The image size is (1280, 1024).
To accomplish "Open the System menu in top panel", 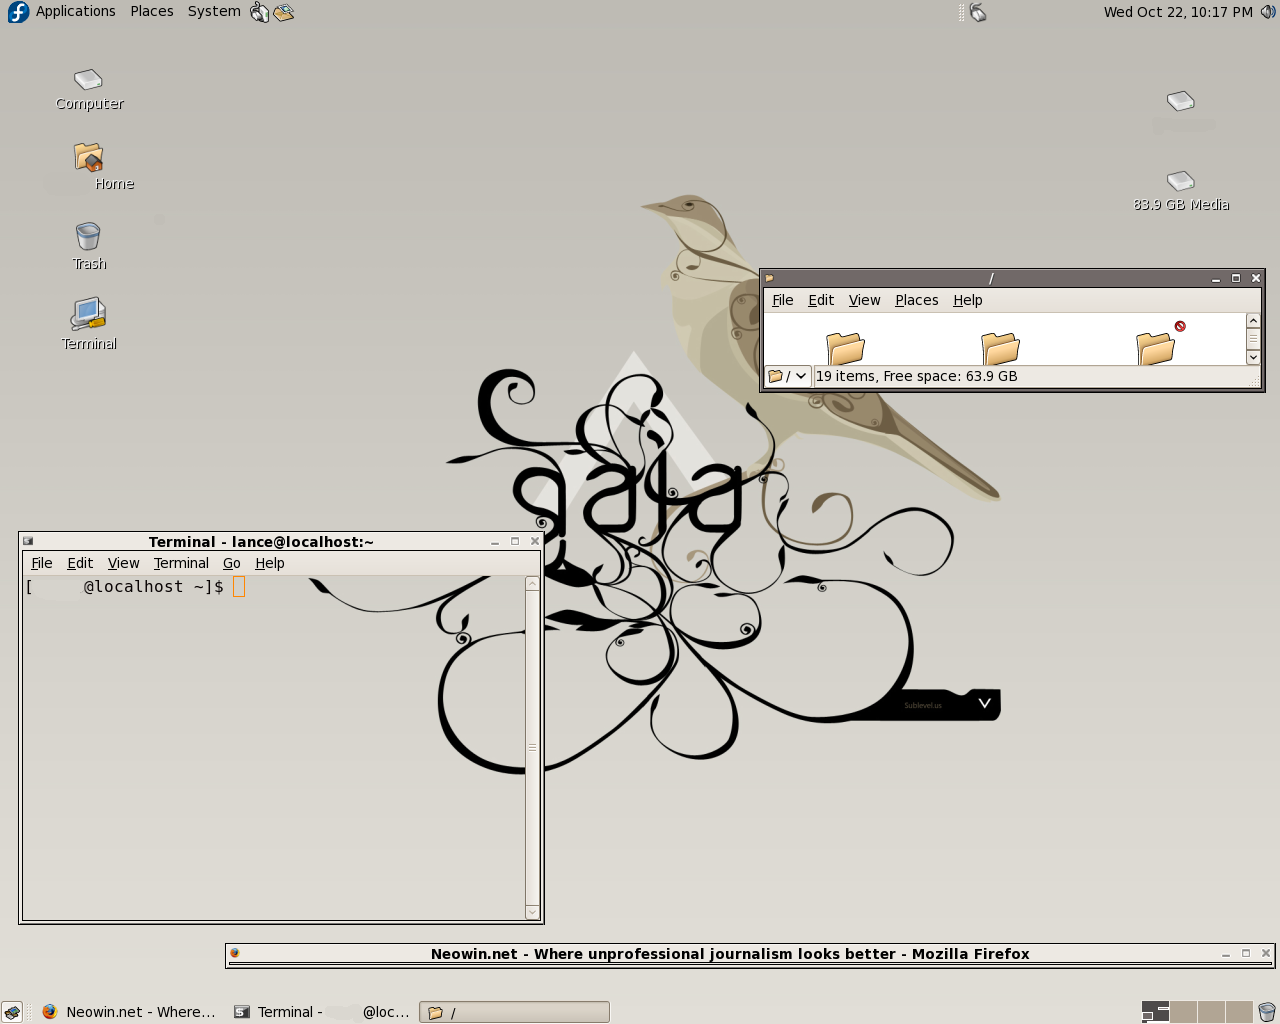I will pyautogui.click(x=214, y=12).
